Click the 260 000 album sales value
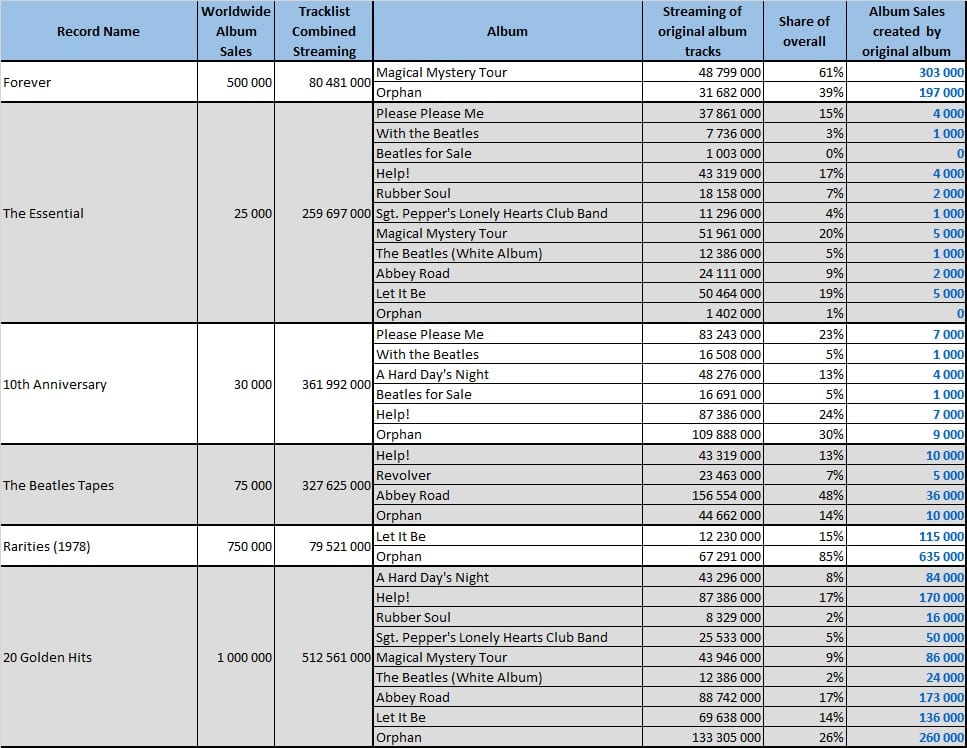Image resolution: width=967 pixels, height=748 pixels. [906, 737]
